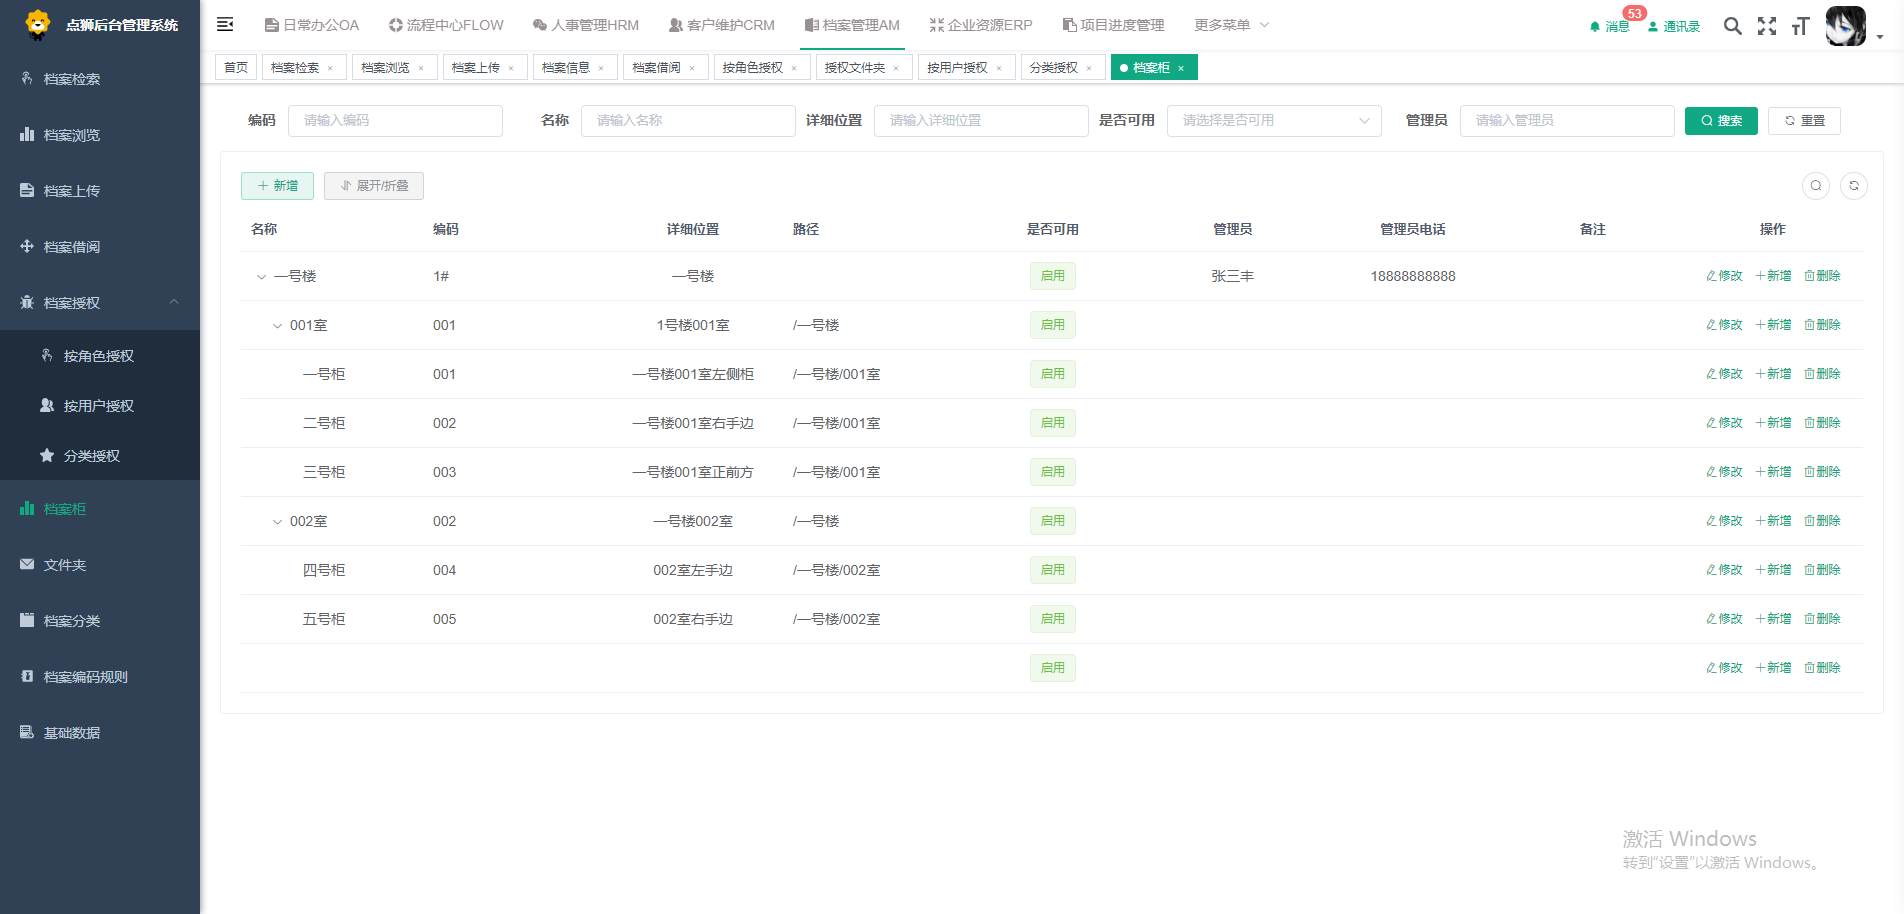This screenshot has height=914, width=1904.
Task: Close the 分类授权 tab
Action: pos(1089,68)
